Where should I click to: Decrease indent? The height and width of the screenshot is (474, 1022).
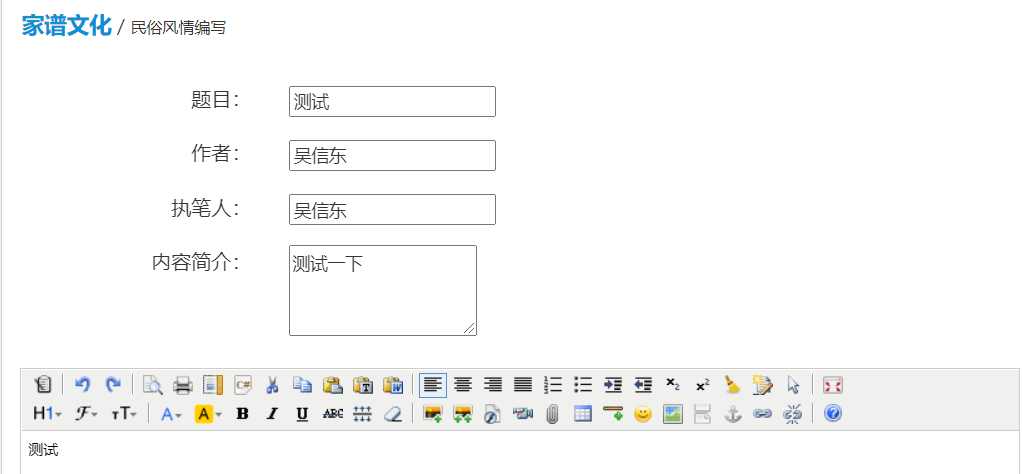coord(643,385)
